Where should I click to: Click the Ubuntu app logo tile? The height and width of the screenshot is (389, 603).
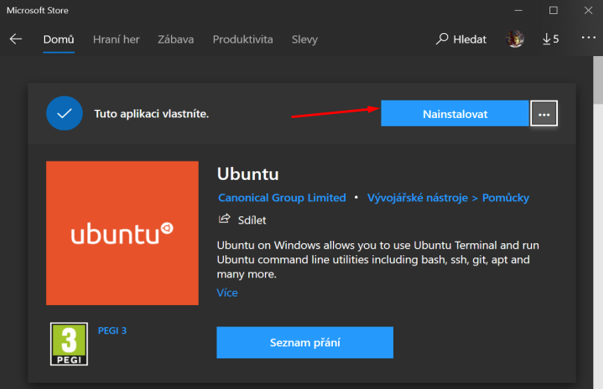coord(122,233)
